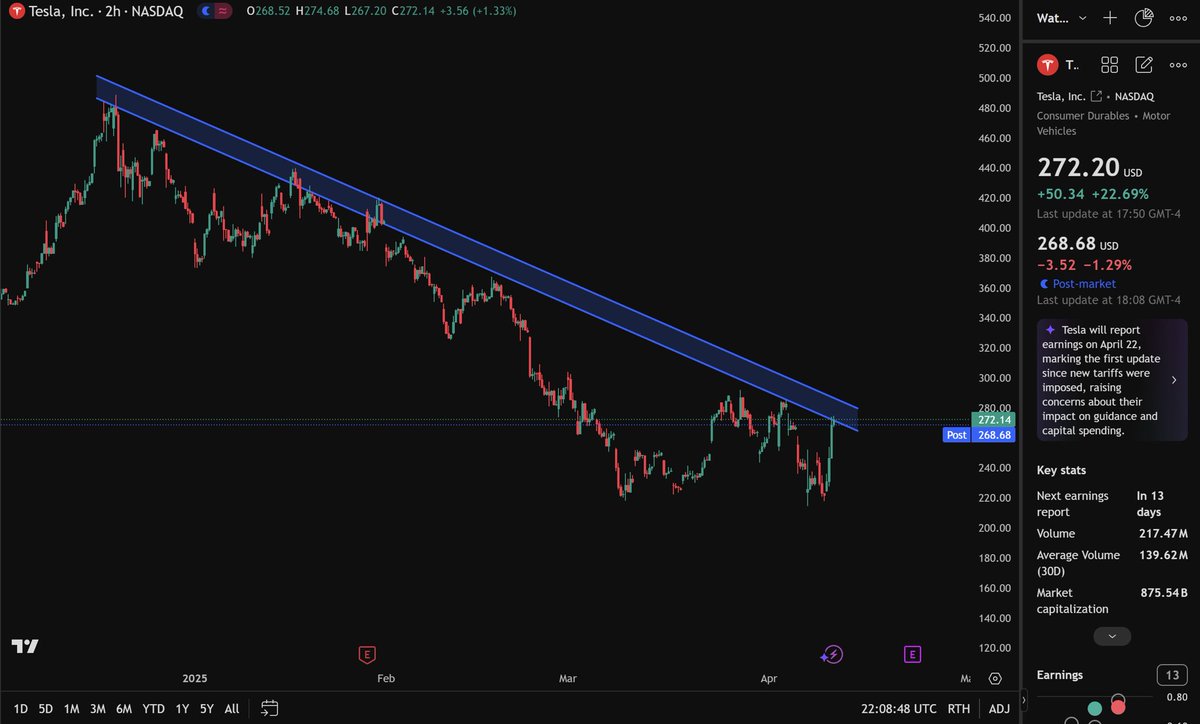Screen dimensions: 1200x724
Task: Click the post-market 268.68 price label on the scale
Action: (x=993, y=434)
